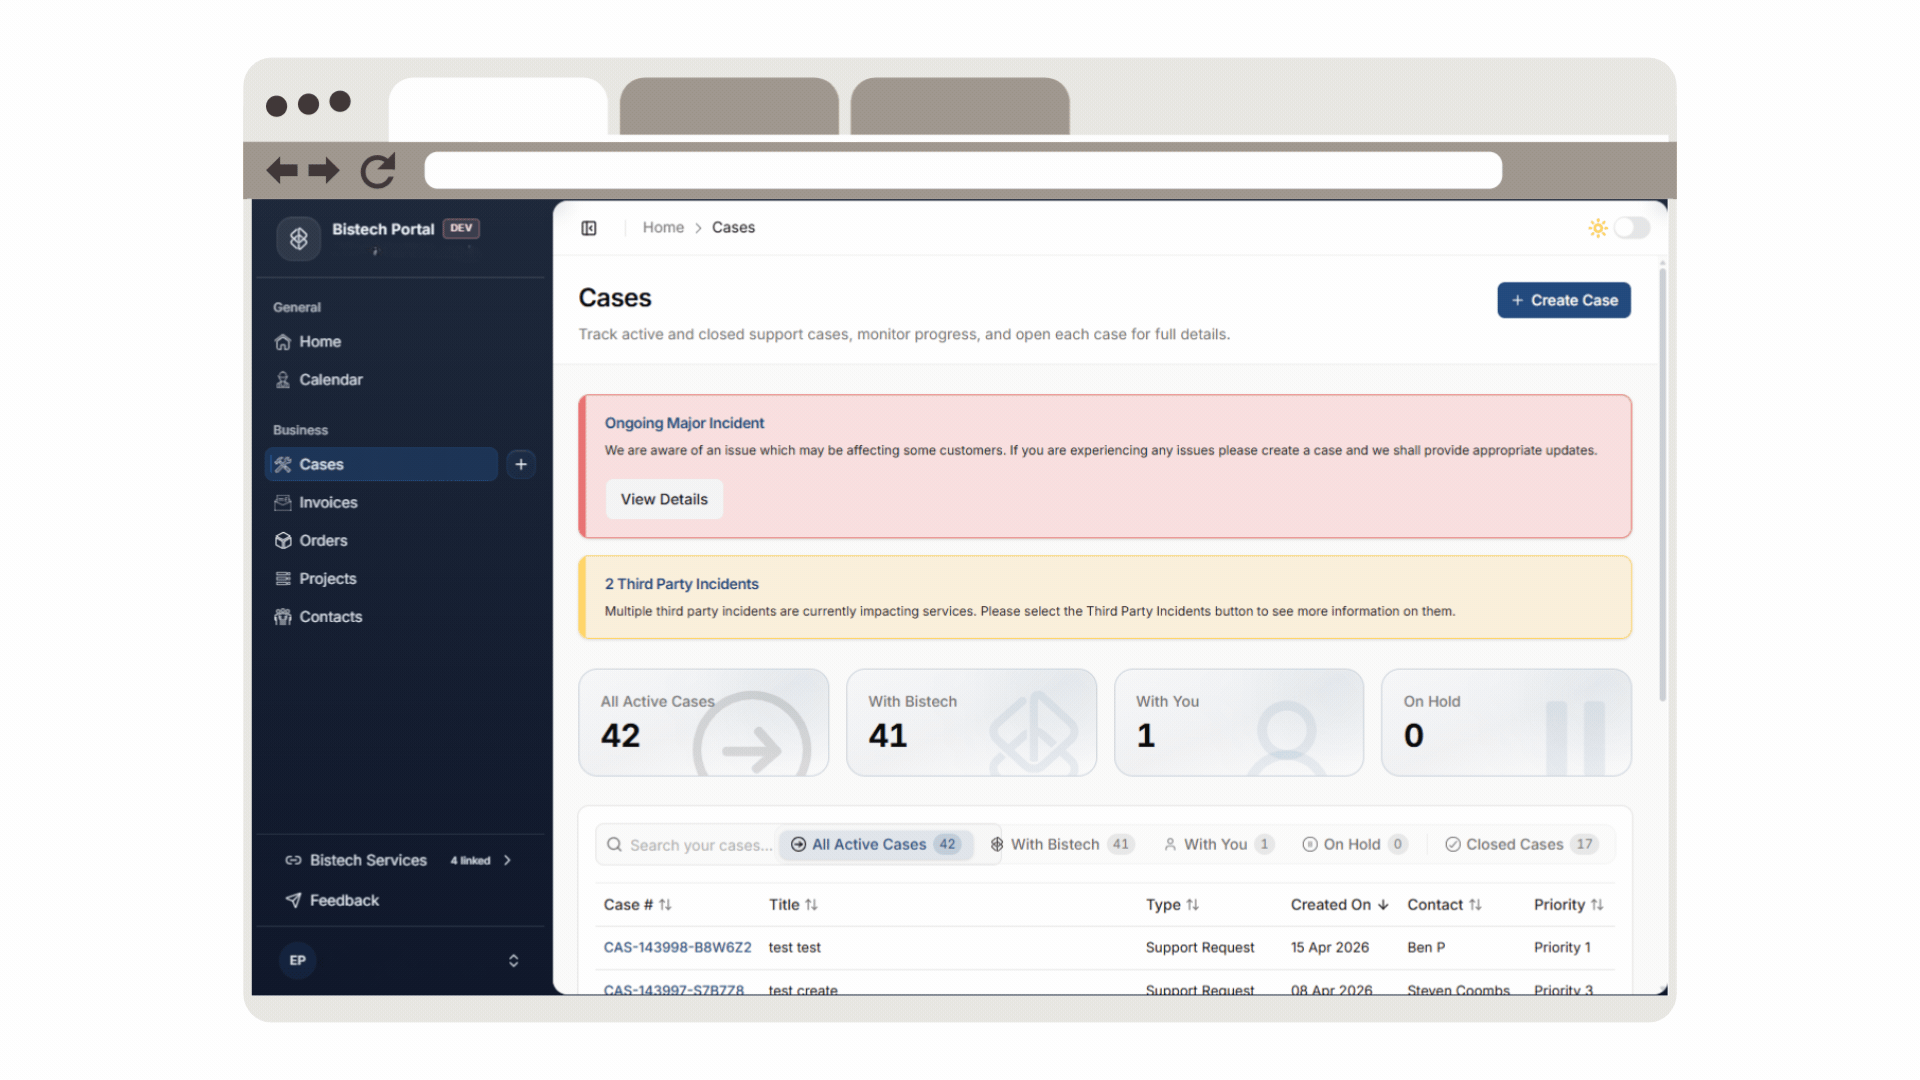Screen dimensions: 1920x1080
Task: Click the Bistech Services link icon
Action: [293, 860]
